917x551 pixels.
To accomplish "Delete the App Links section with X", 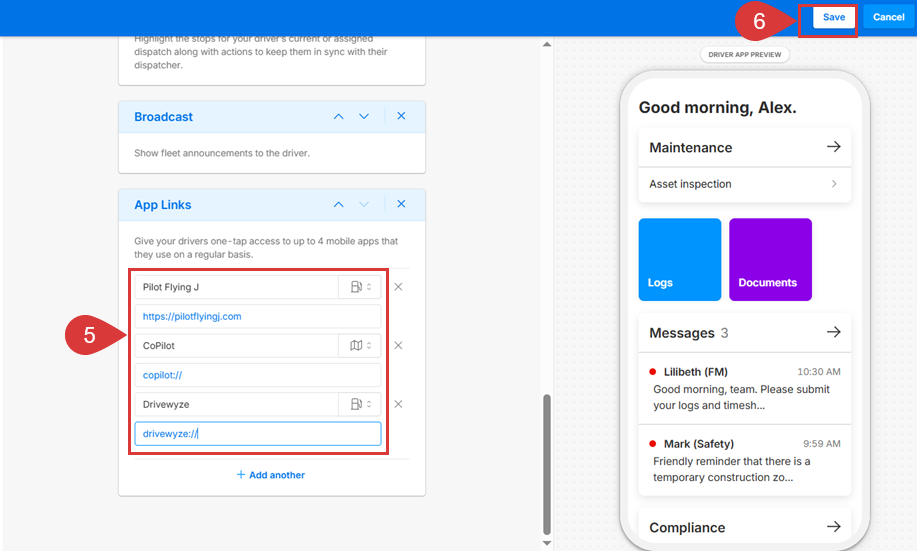I will coord(401,204).
